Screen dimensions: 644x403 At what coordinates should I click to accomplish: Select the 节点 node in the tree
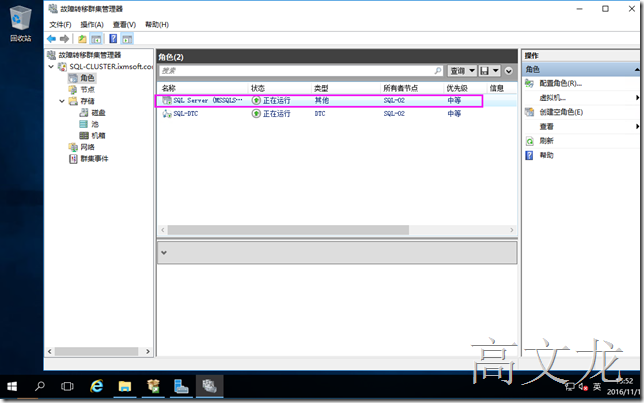(x=87, y=89)
